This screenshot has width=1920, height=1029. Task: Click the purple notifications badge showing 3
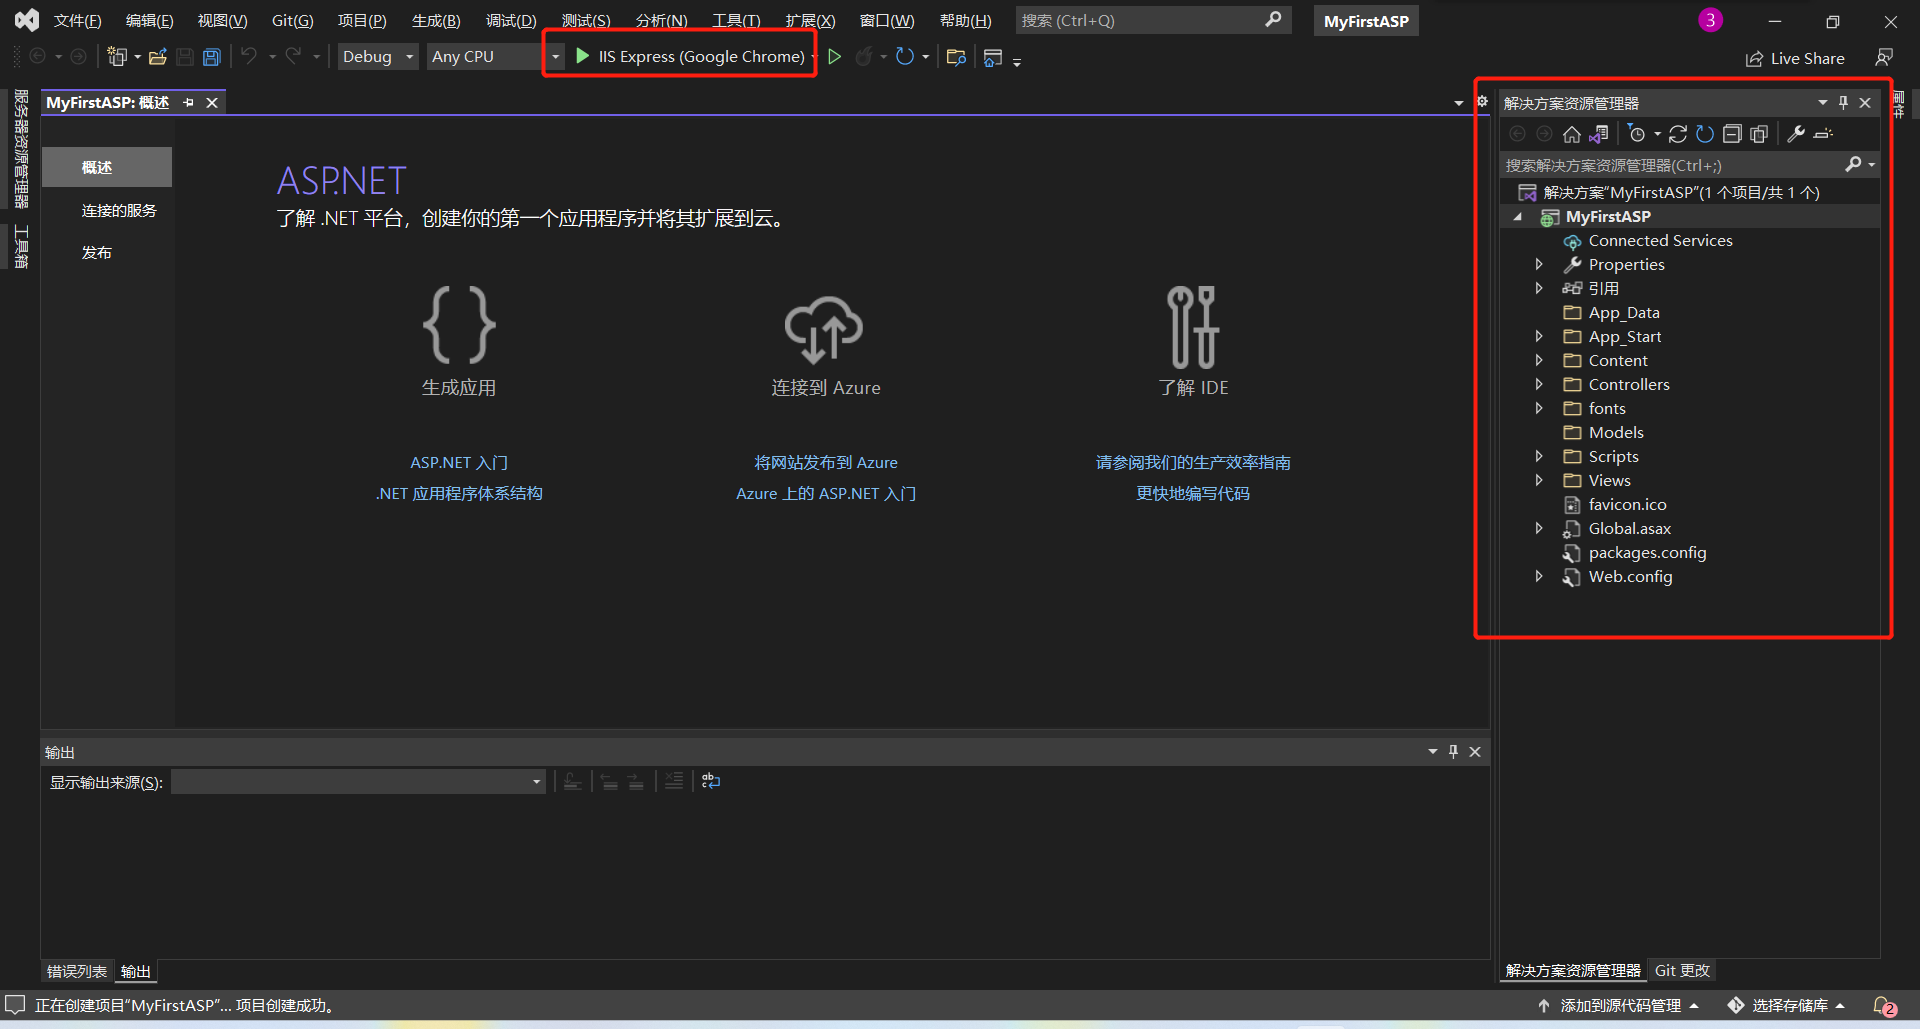[1711, 20]
